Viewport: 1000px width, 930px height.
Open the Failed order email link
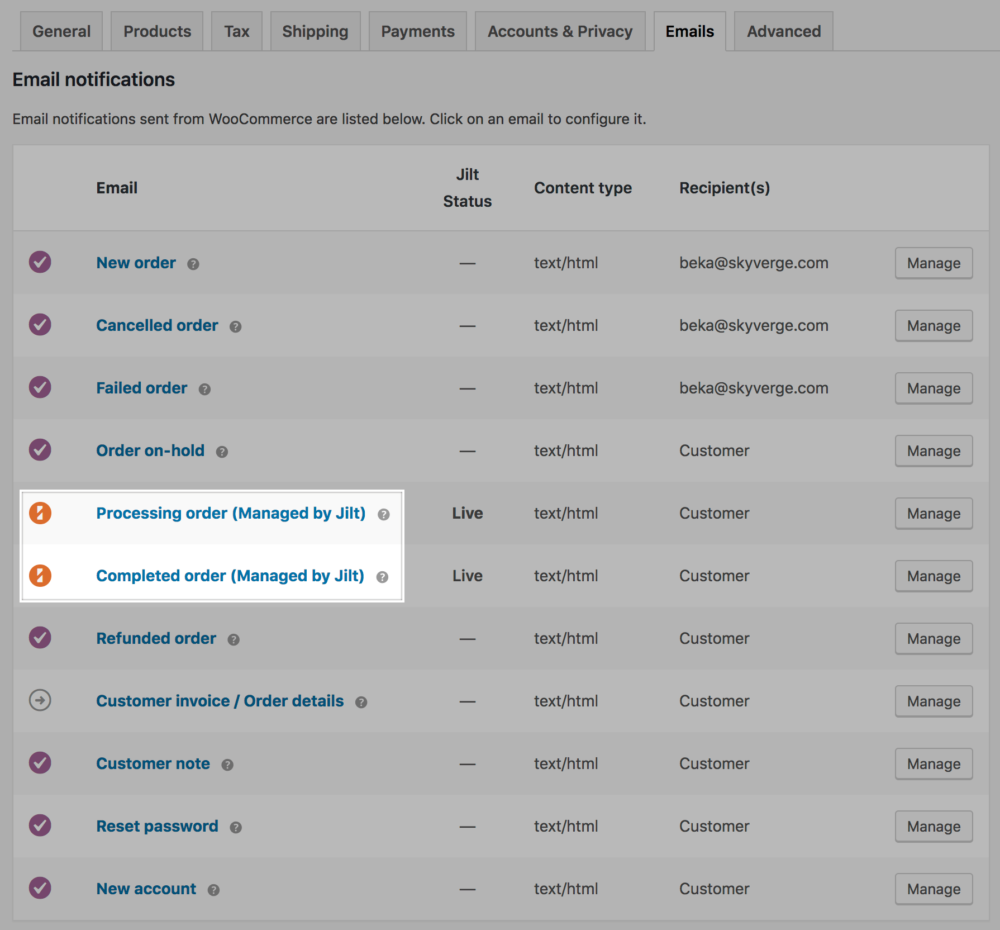pyautogui.click(x=142, y=388)
